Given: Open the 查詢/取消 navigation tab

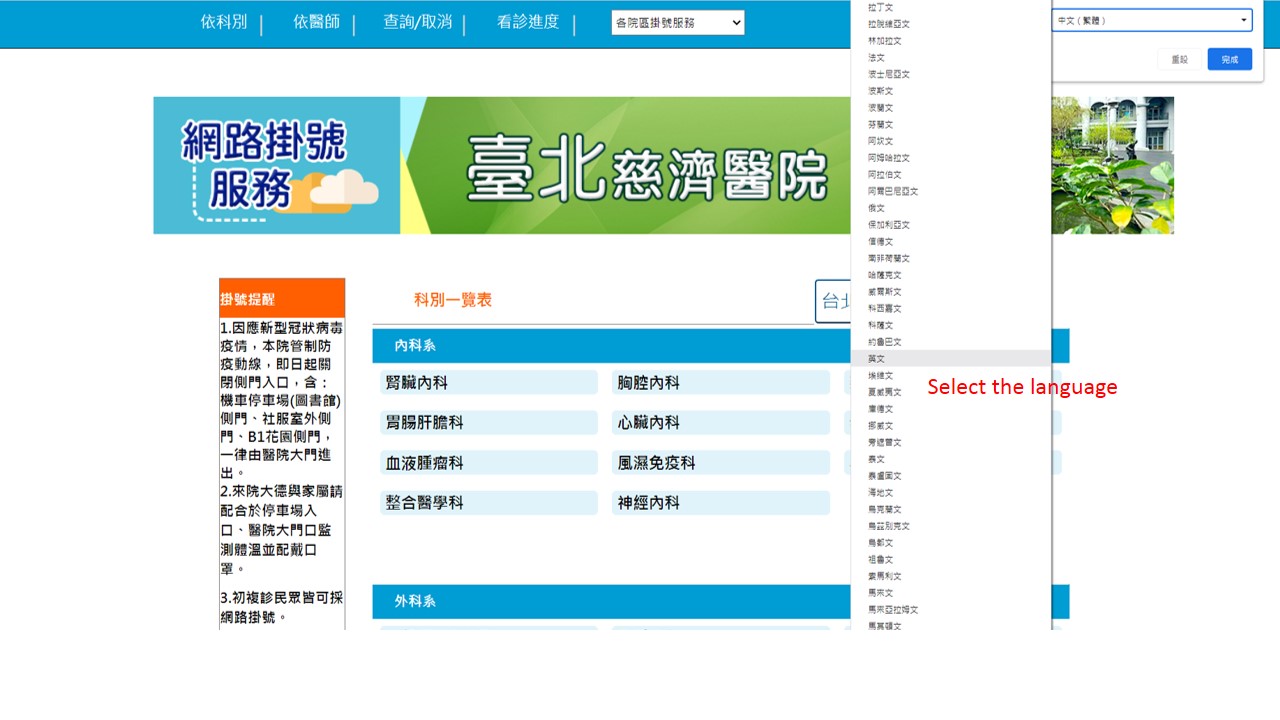Looking at the screenshot, I should 417,22.
